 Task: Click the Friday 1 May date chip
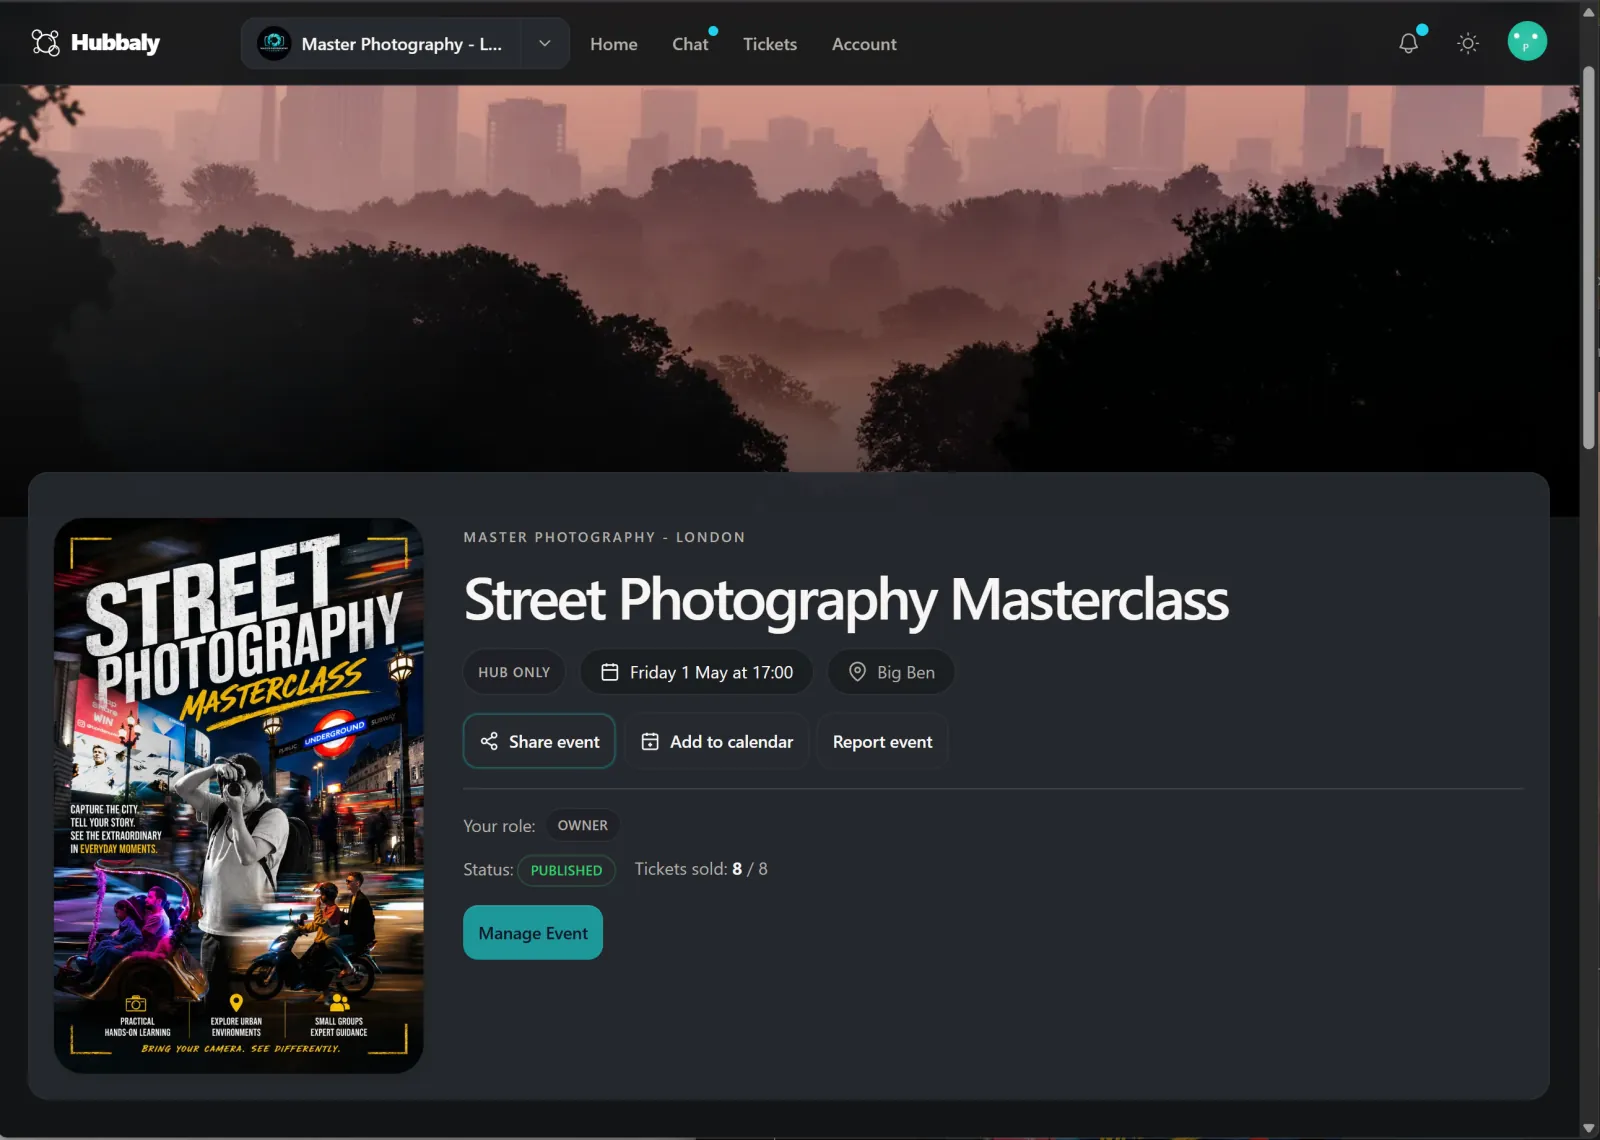(x=696, y=672)
